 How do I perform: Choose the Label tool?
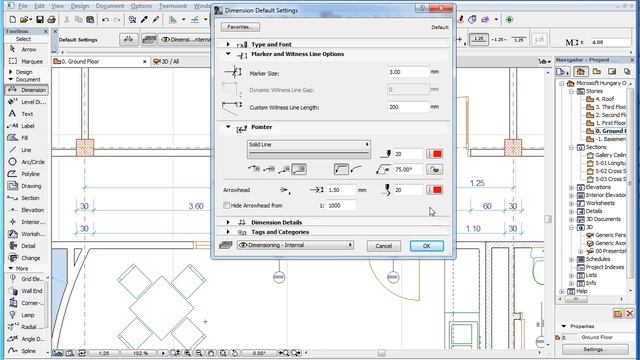tap(22, 126)
